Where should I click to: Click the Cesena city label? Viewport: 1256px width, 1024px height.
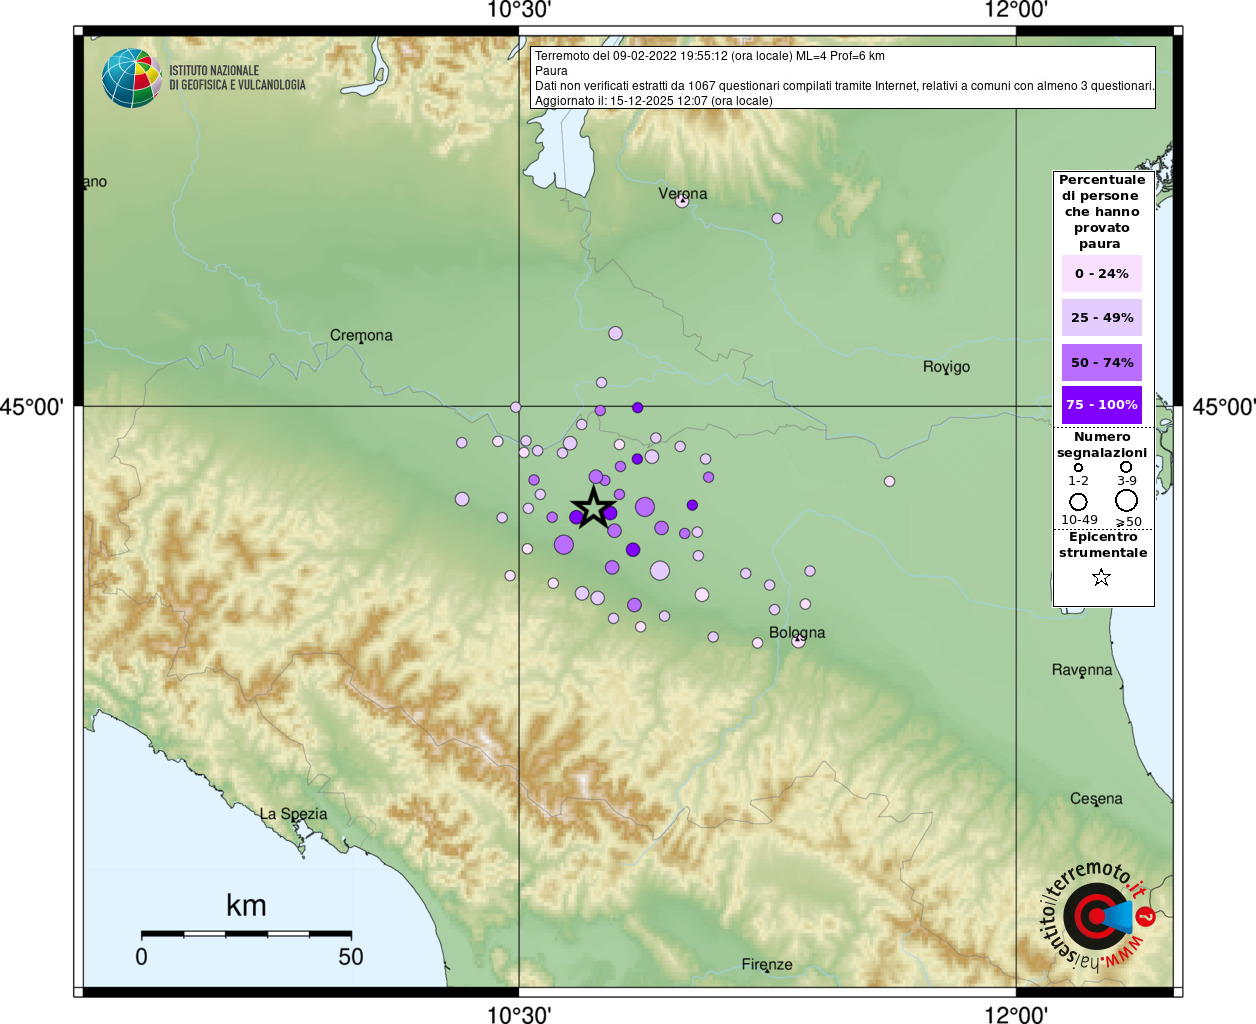(x=1096, y=798)
